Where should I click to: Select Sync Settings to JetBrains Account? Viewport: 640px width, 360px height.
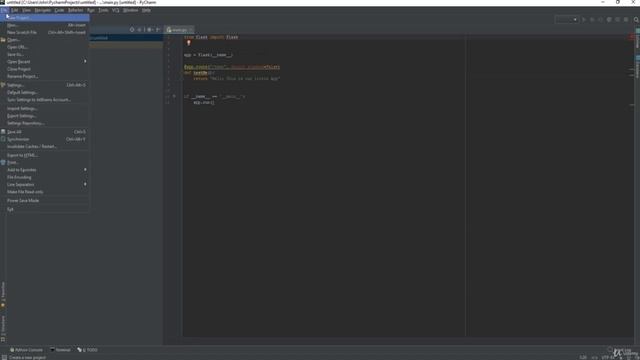point(44,100)
